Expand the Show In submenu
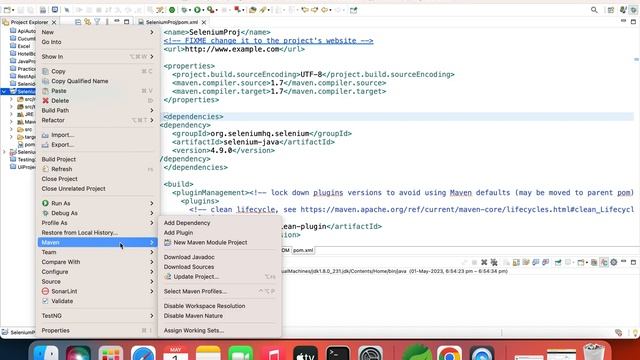This screenshot has width=640, height=360. (x=152, y=56)
